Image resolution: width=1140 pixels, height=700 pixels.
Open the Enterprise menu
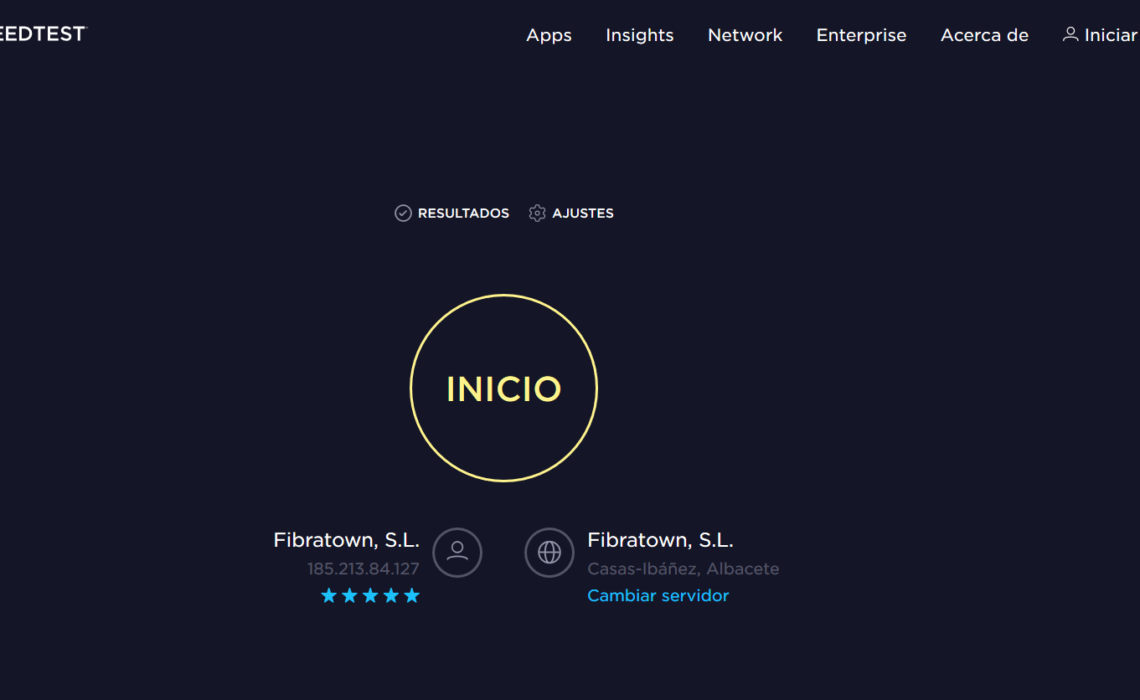pos(862,35)
